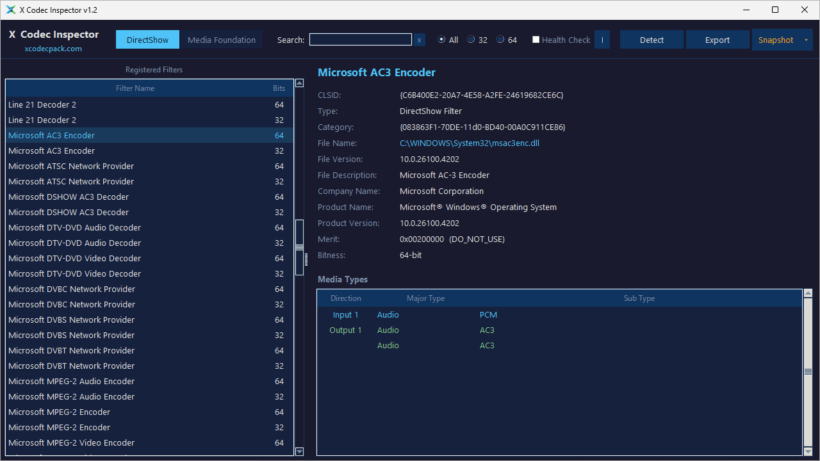This screenshot has width=820, height=461.
Task: Click the title bar app icon
Action: pyautogui.click(x=10, y=10)
